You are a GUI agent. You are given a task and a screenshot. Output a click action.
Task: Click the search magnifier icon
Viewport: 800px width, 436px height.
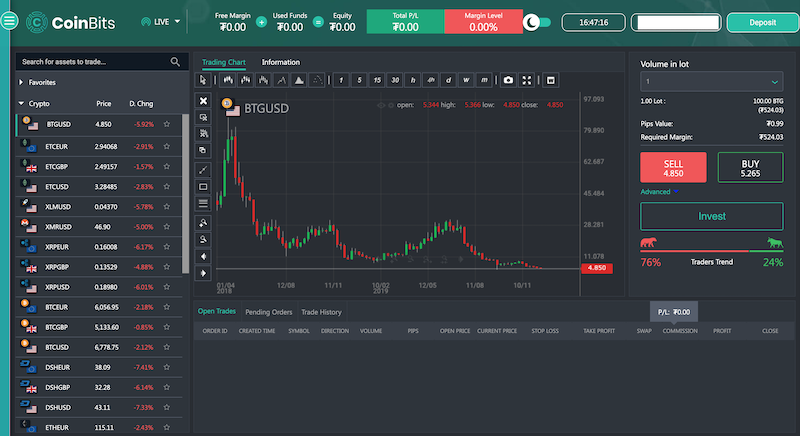click(175, 62)
